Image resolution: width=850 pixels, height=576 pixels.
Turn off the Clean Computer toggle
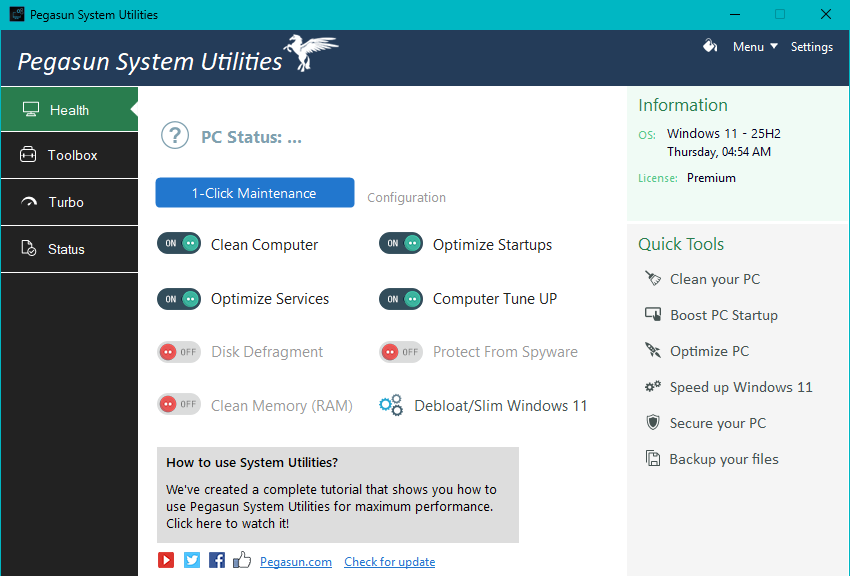pyautogui.click(x=179, y=244)
